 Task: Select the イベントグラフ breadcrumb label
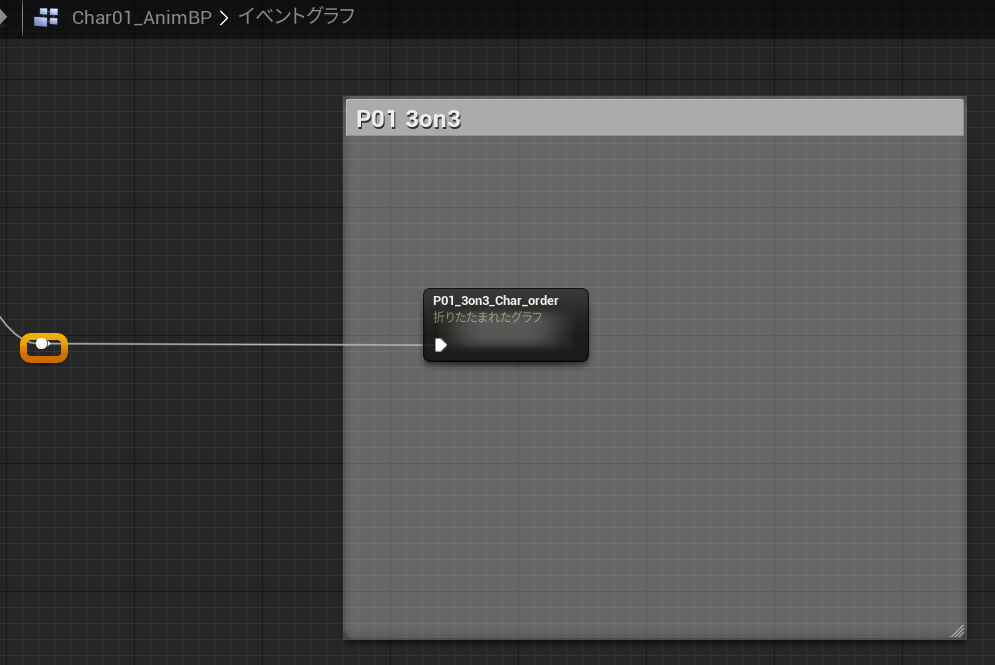(296, 16)
